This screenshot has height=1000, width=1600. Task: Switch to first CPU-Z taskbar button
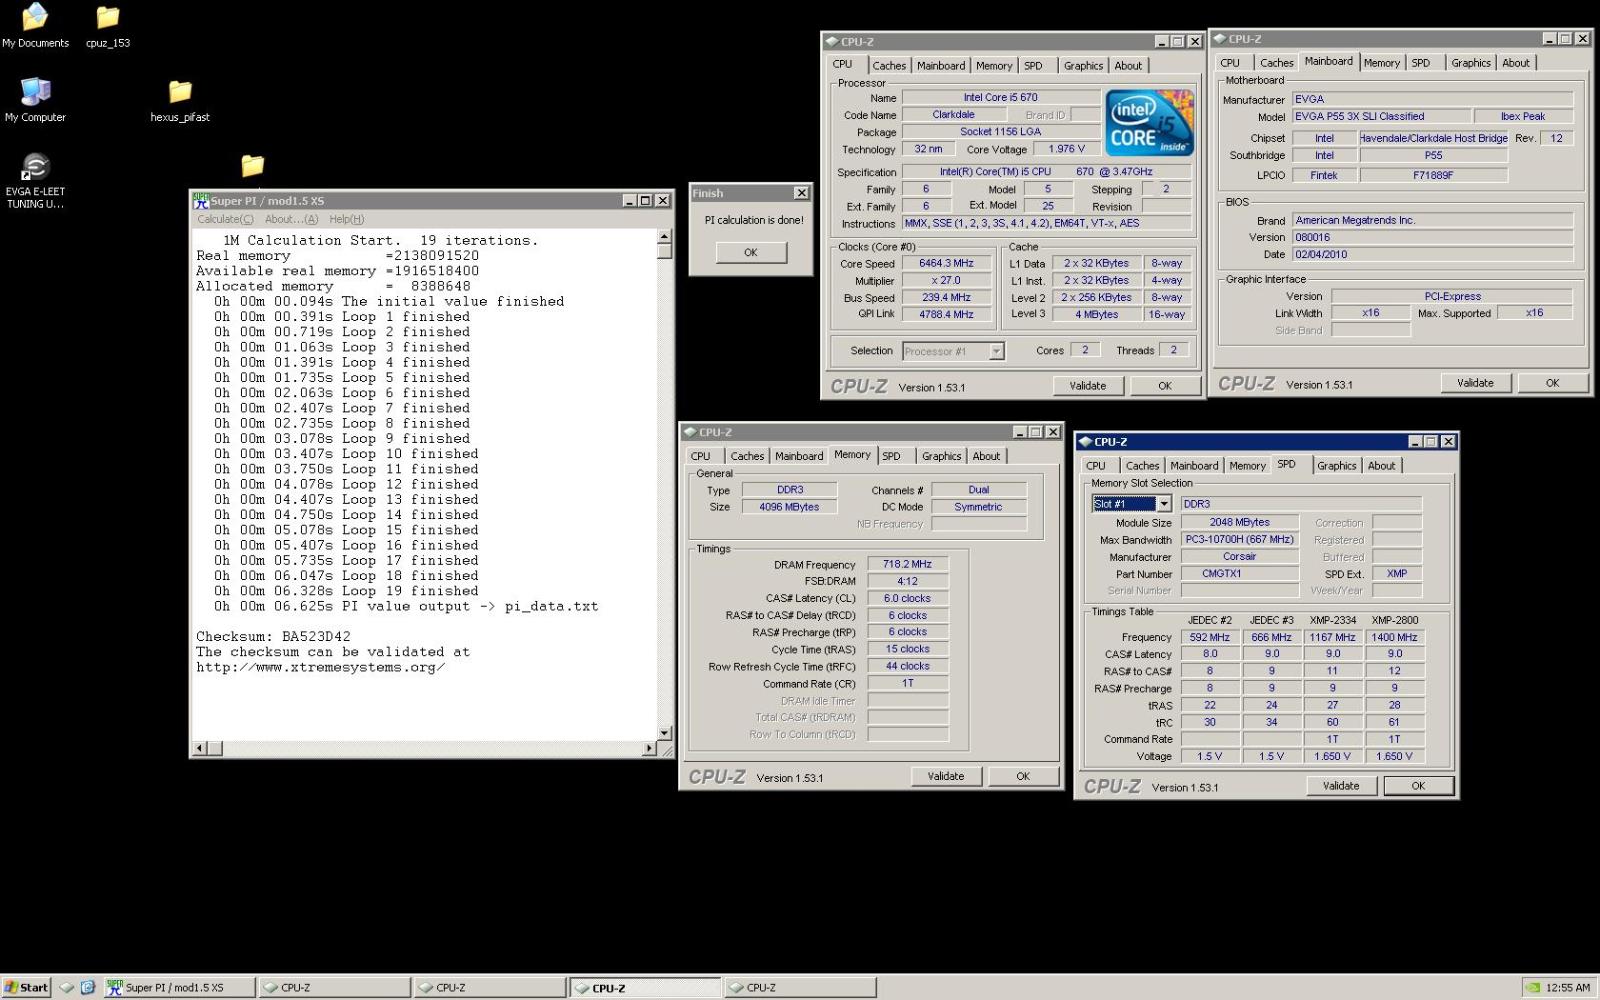click(x=334, y=987)
